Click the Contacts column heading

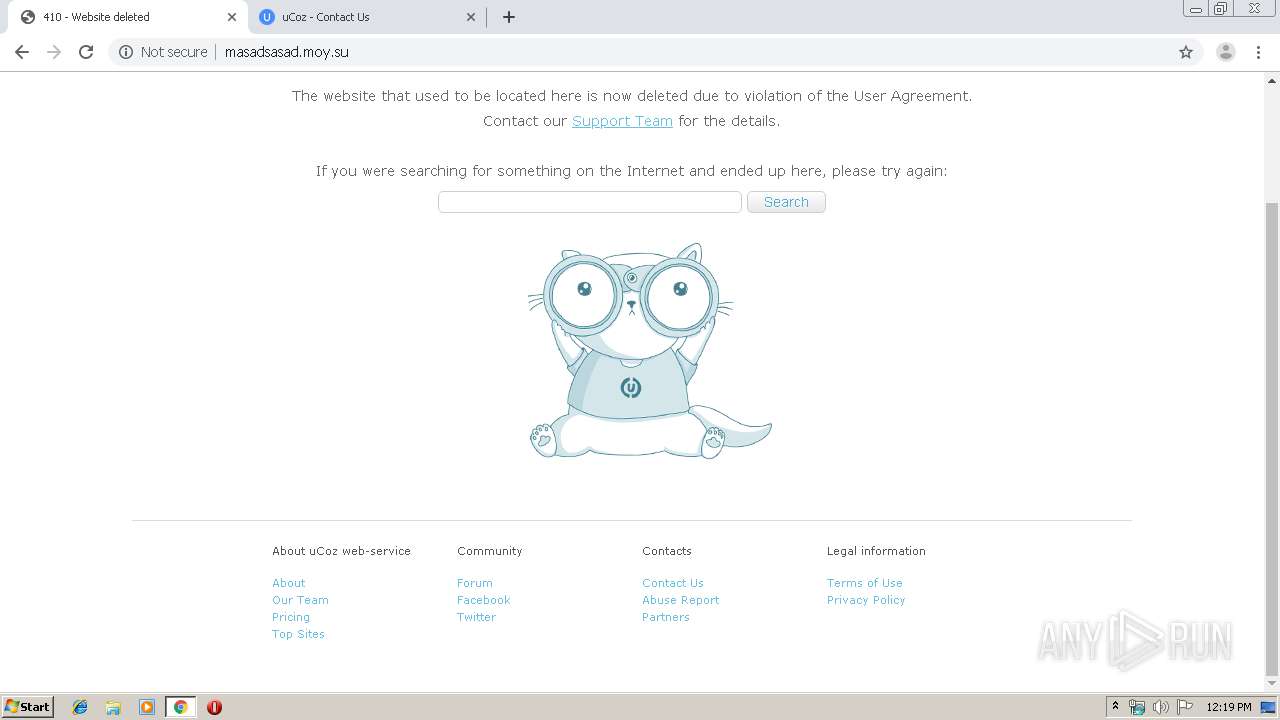667,551
